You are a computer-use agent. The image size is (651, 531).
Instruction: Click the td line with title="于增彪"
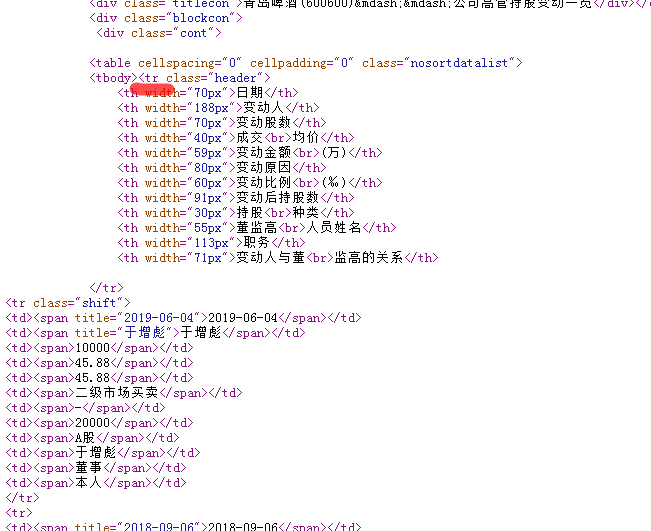point(156,333)
